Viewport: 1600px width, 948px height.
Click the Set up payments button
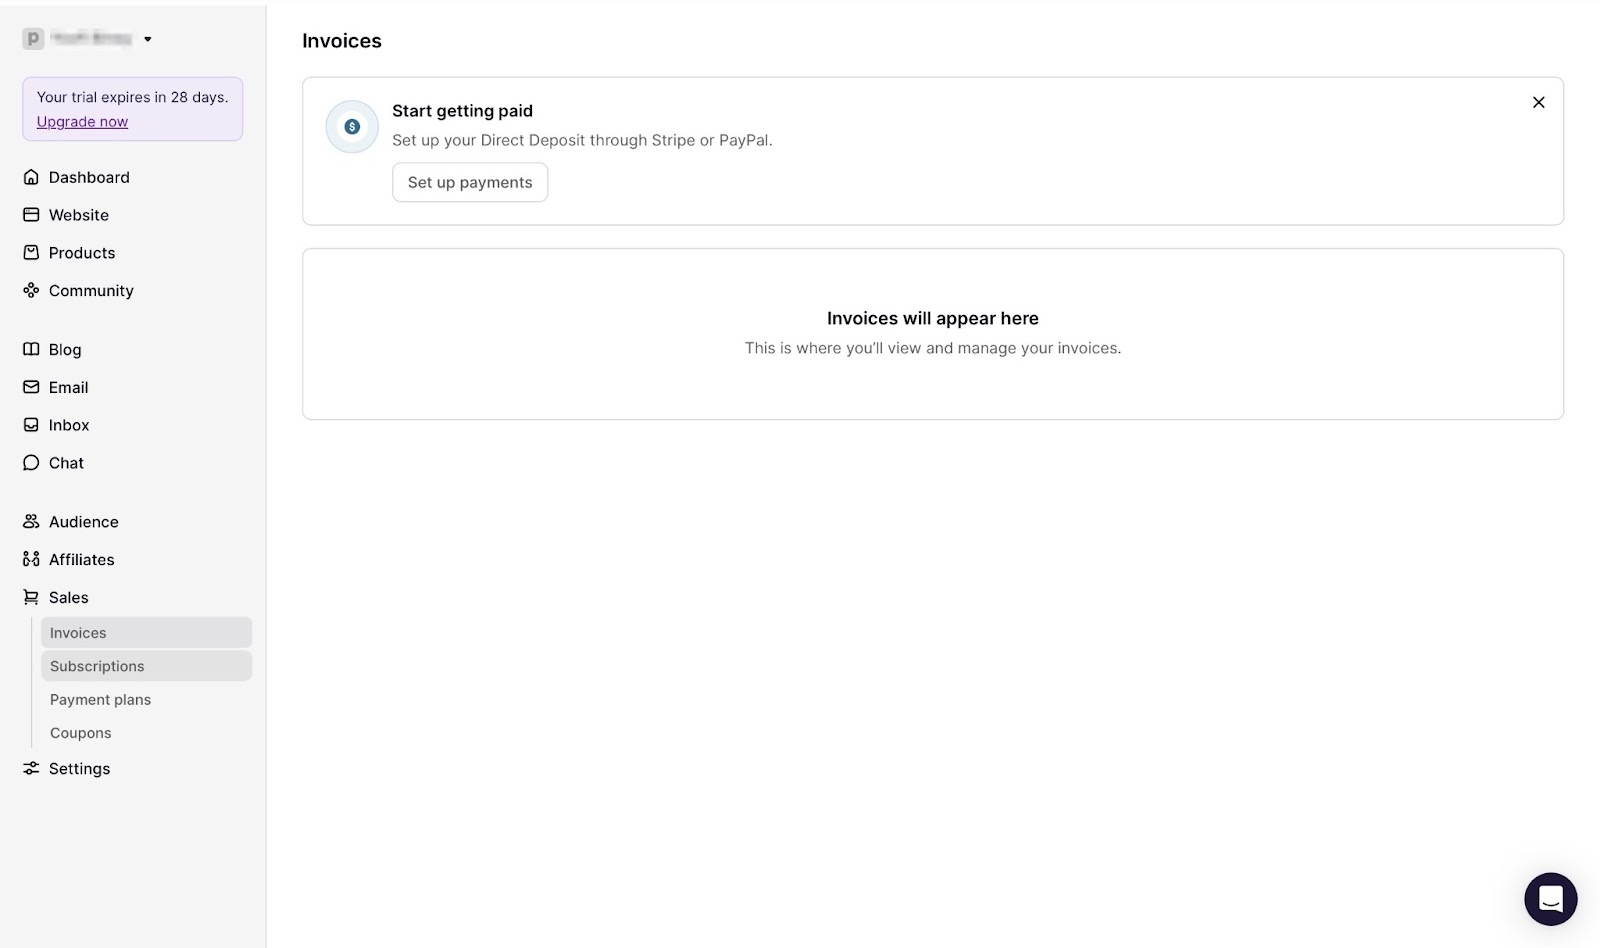(x=470, y=182)
